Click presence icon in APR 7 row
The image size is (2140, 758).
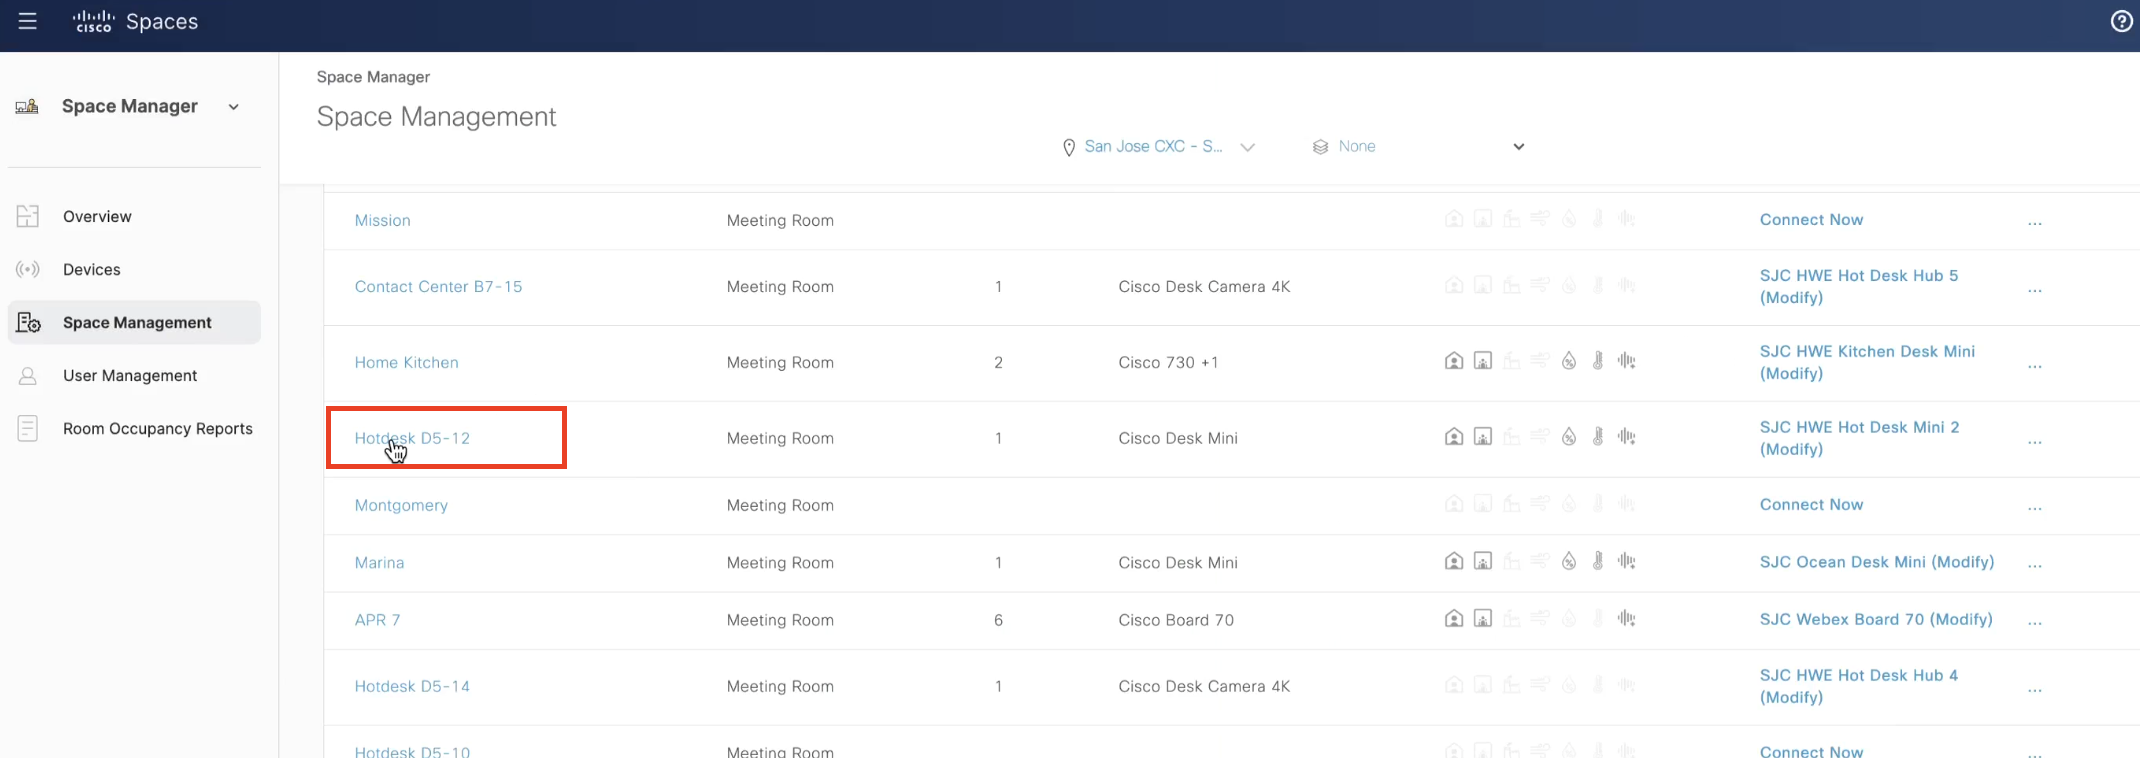click(1454, 619)
